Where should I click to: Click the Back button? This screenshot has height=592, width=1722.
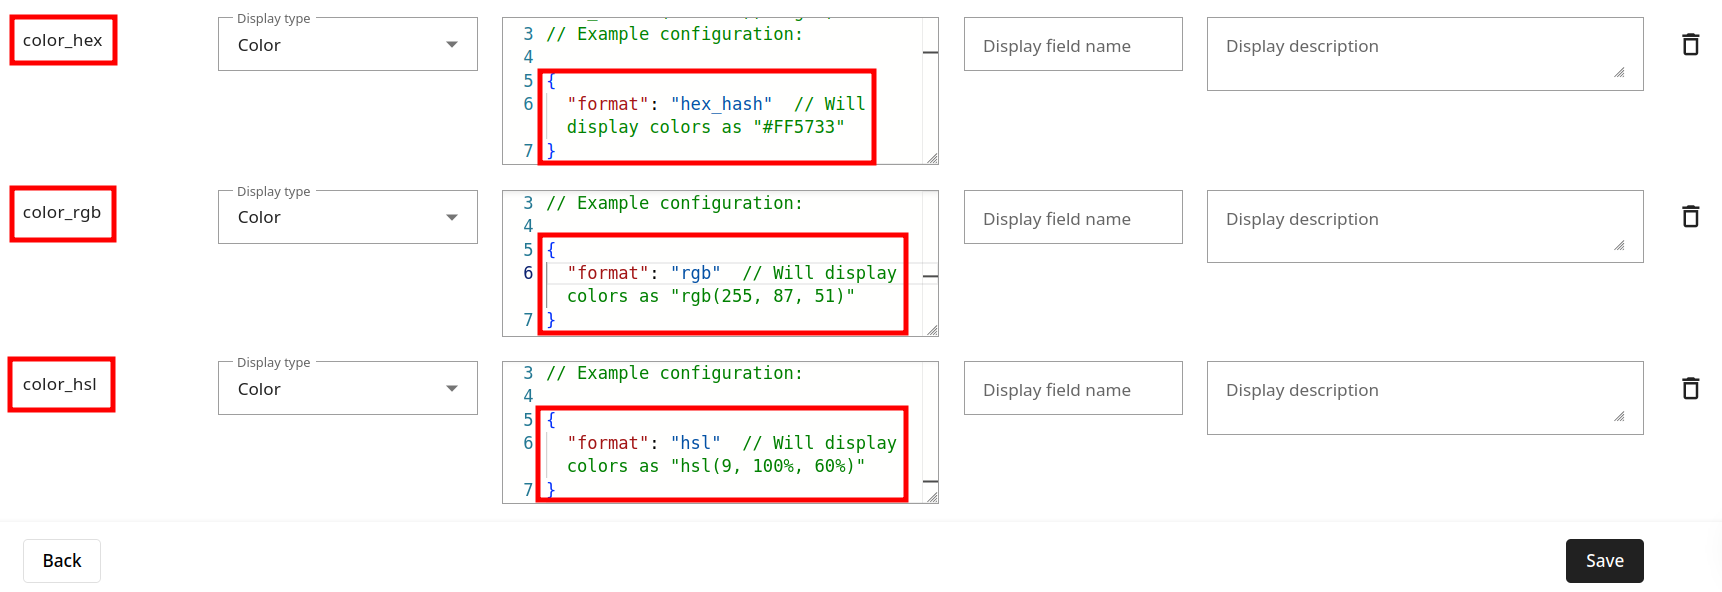(62, 561)
